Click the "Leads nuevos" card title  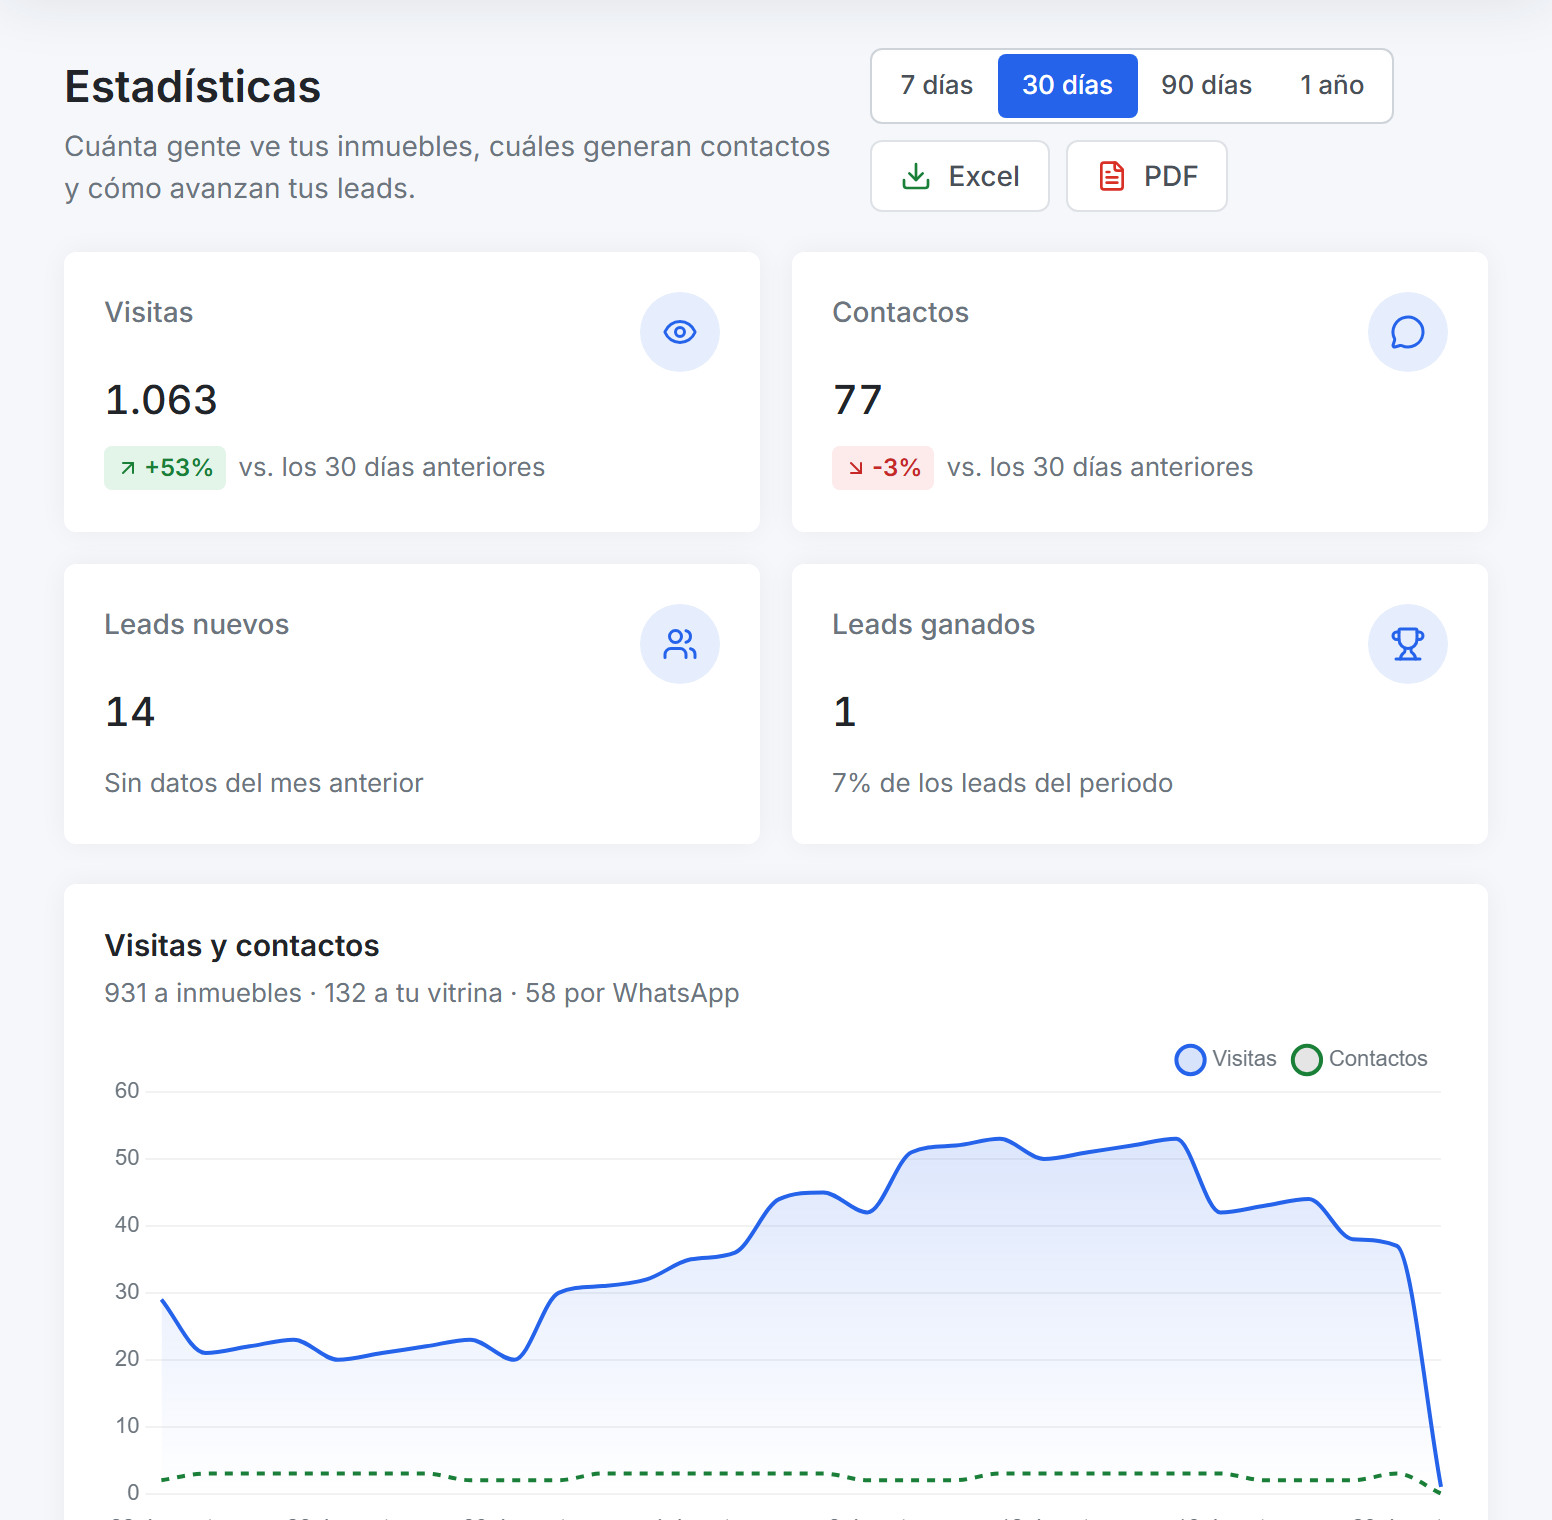pyautogui.click(x=197, y=625)
